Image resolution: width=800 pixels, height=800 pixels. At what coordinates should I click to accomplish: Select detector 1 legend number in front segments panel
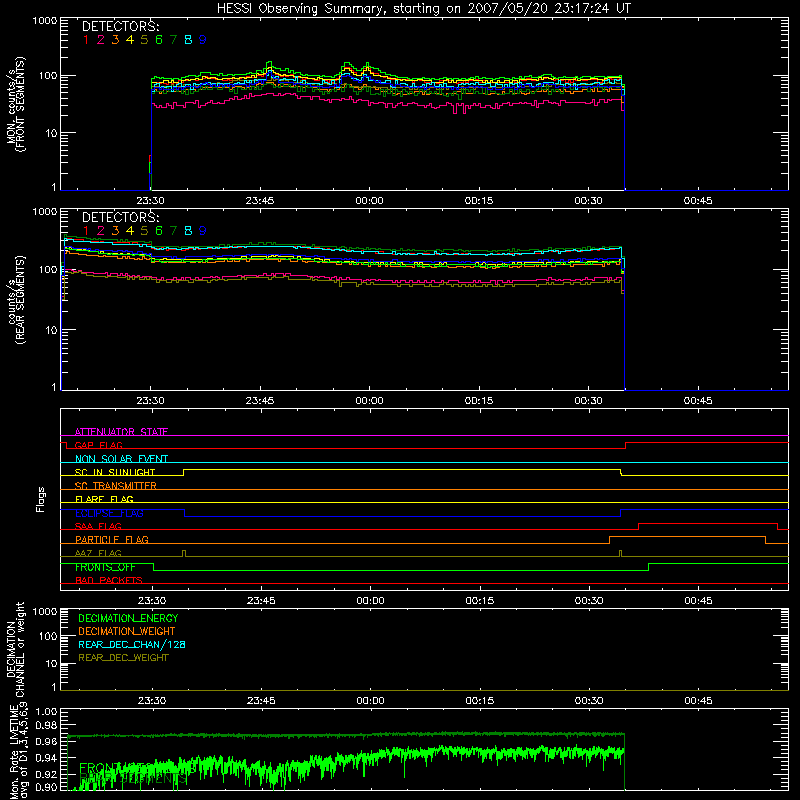coord(86,40)
